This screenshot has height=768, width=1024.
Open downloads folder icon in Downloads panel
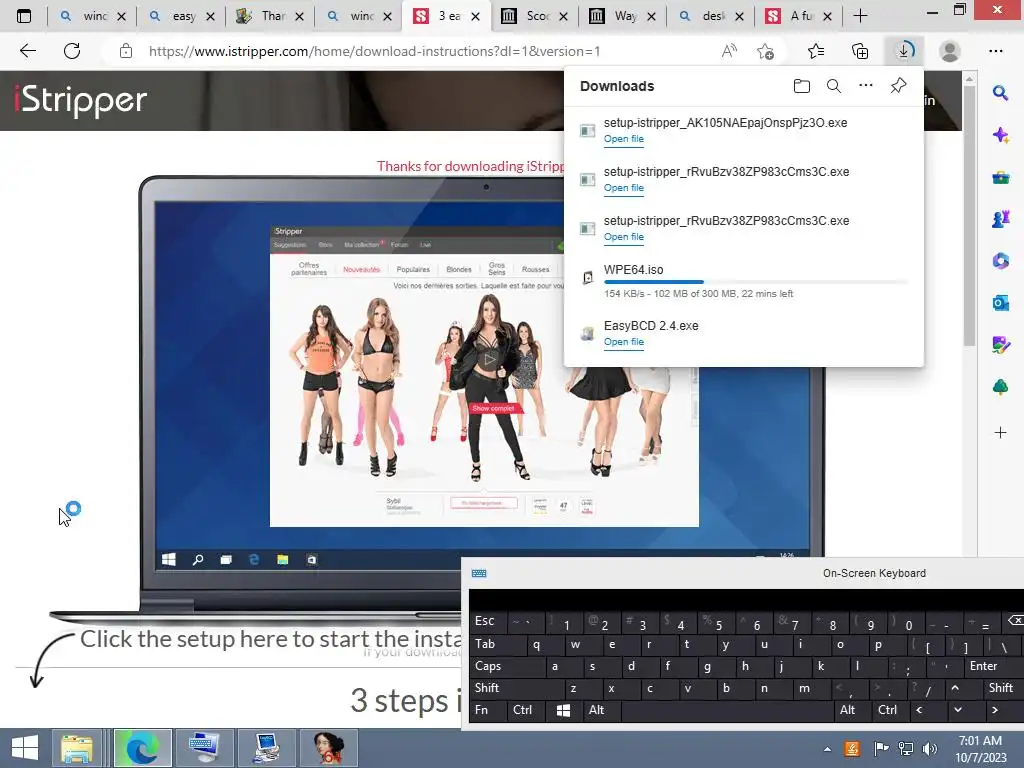coord(801,86)
